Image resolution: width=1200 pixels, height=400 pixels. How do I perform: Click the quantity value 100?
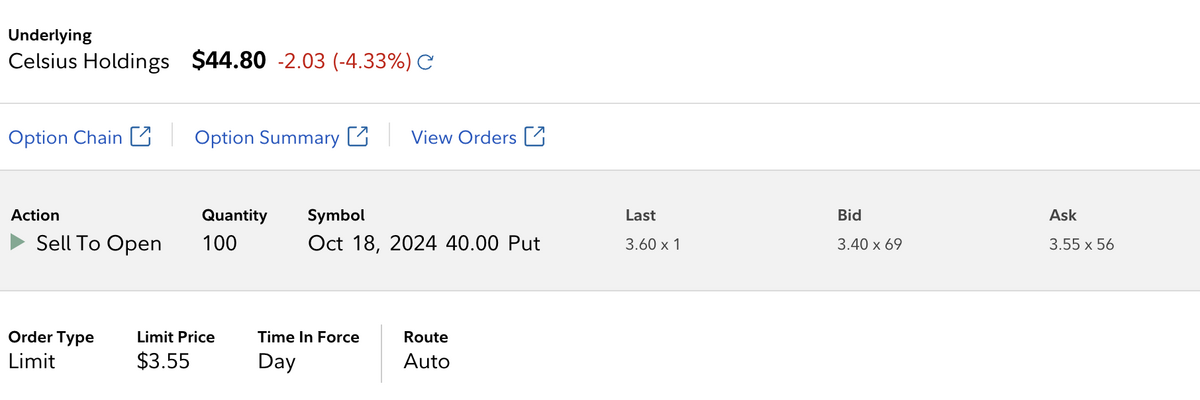pyautogui.click(x=220, y=243)
